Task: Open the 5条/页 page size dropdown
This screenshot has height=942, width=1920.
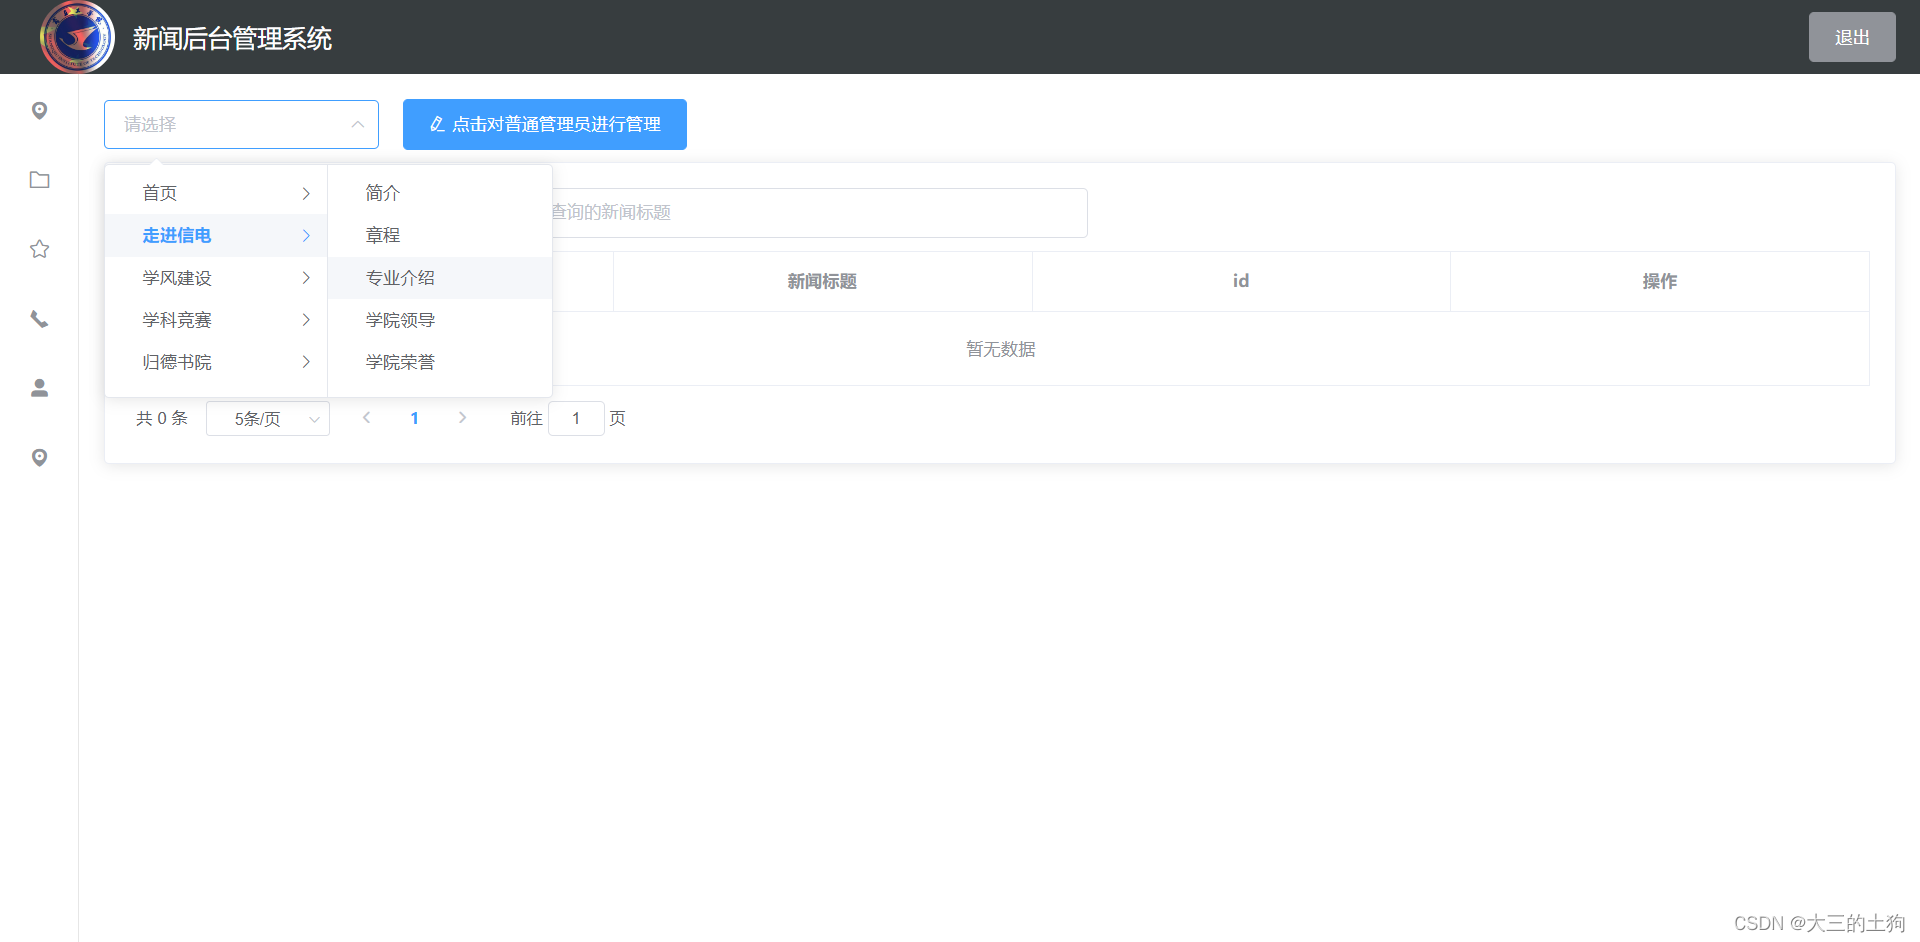Action: [268, 419]
